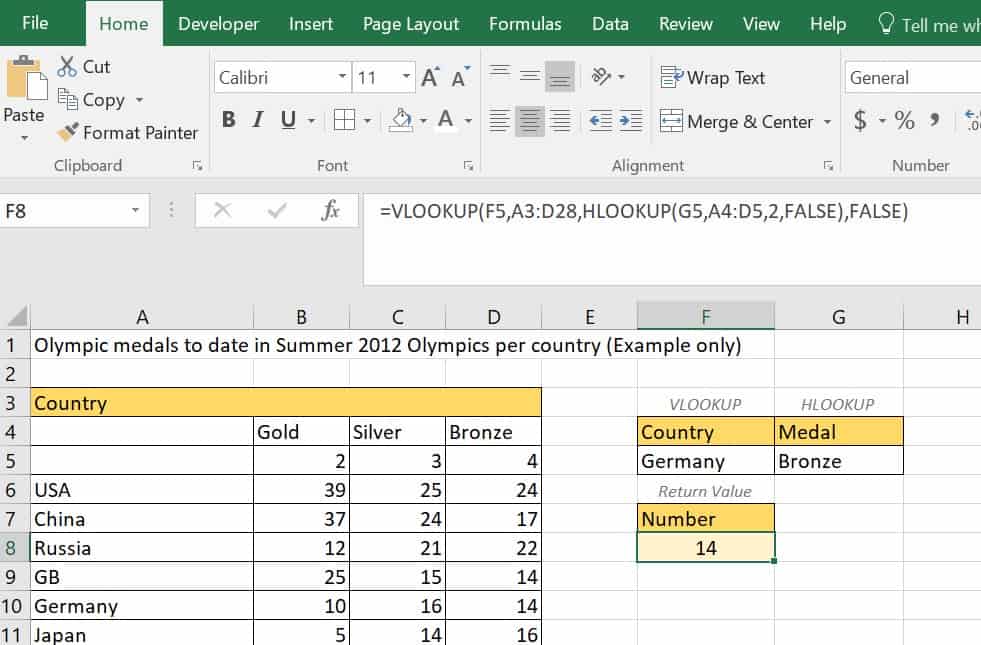Apply accounting dollar format
Viewport: 981px width, 645px height.
coord(860,119)
